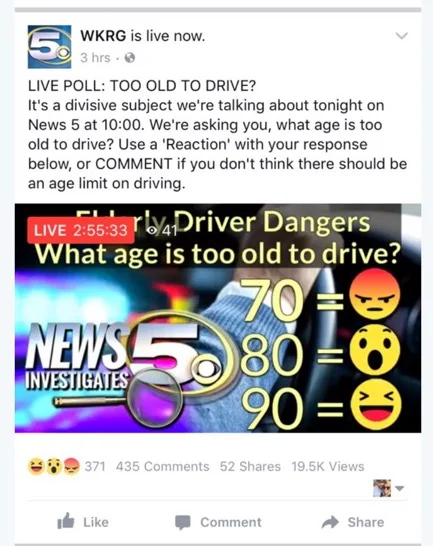Click the red LIVE timer badge
The width and height of the screenshot is (433, 546).
point(81,230)
